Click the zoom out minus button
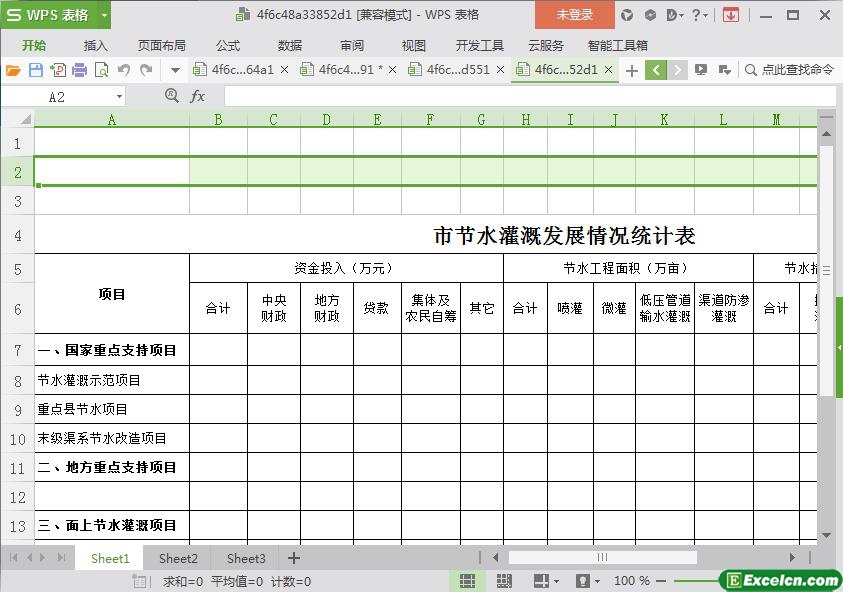Screen dimensions: 843x592 pos(661,581)
